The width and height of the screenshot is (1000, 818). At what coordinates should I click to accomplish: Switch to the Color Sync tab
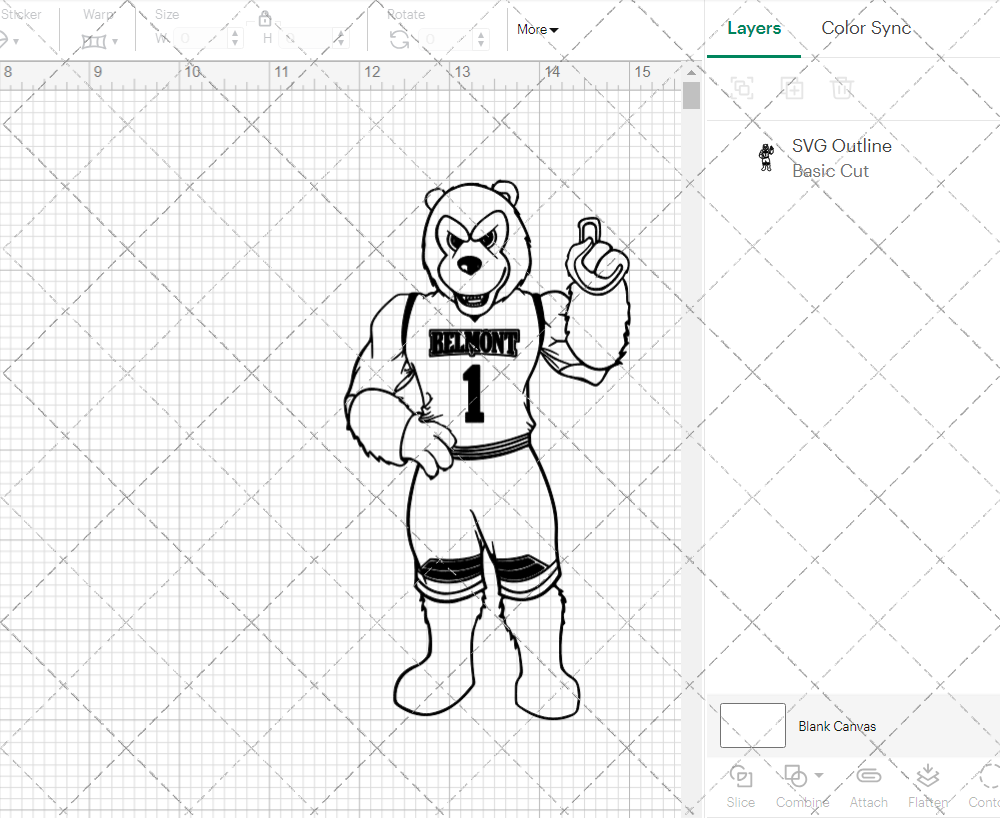point(866,28)
